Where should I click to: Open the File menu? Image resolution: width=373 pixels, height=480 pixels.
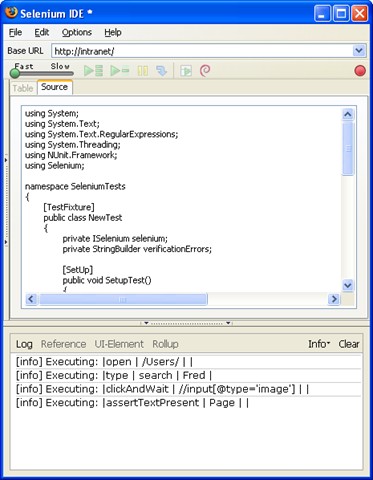pos(15,32)
